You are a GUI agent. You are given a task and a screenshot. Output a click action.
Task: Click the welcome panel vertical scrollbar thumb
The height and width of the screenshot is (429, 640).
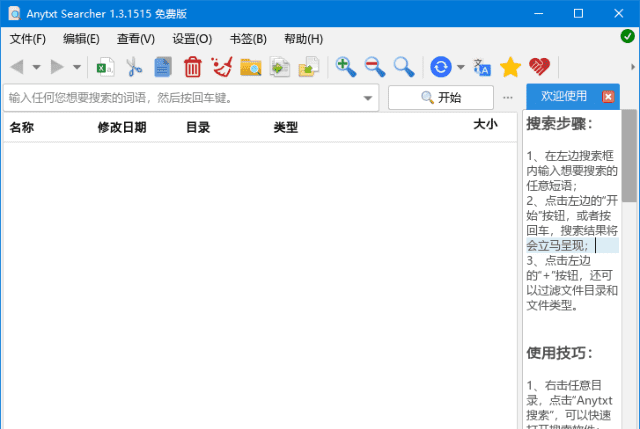pyautogui.click(x=629, y=155)
